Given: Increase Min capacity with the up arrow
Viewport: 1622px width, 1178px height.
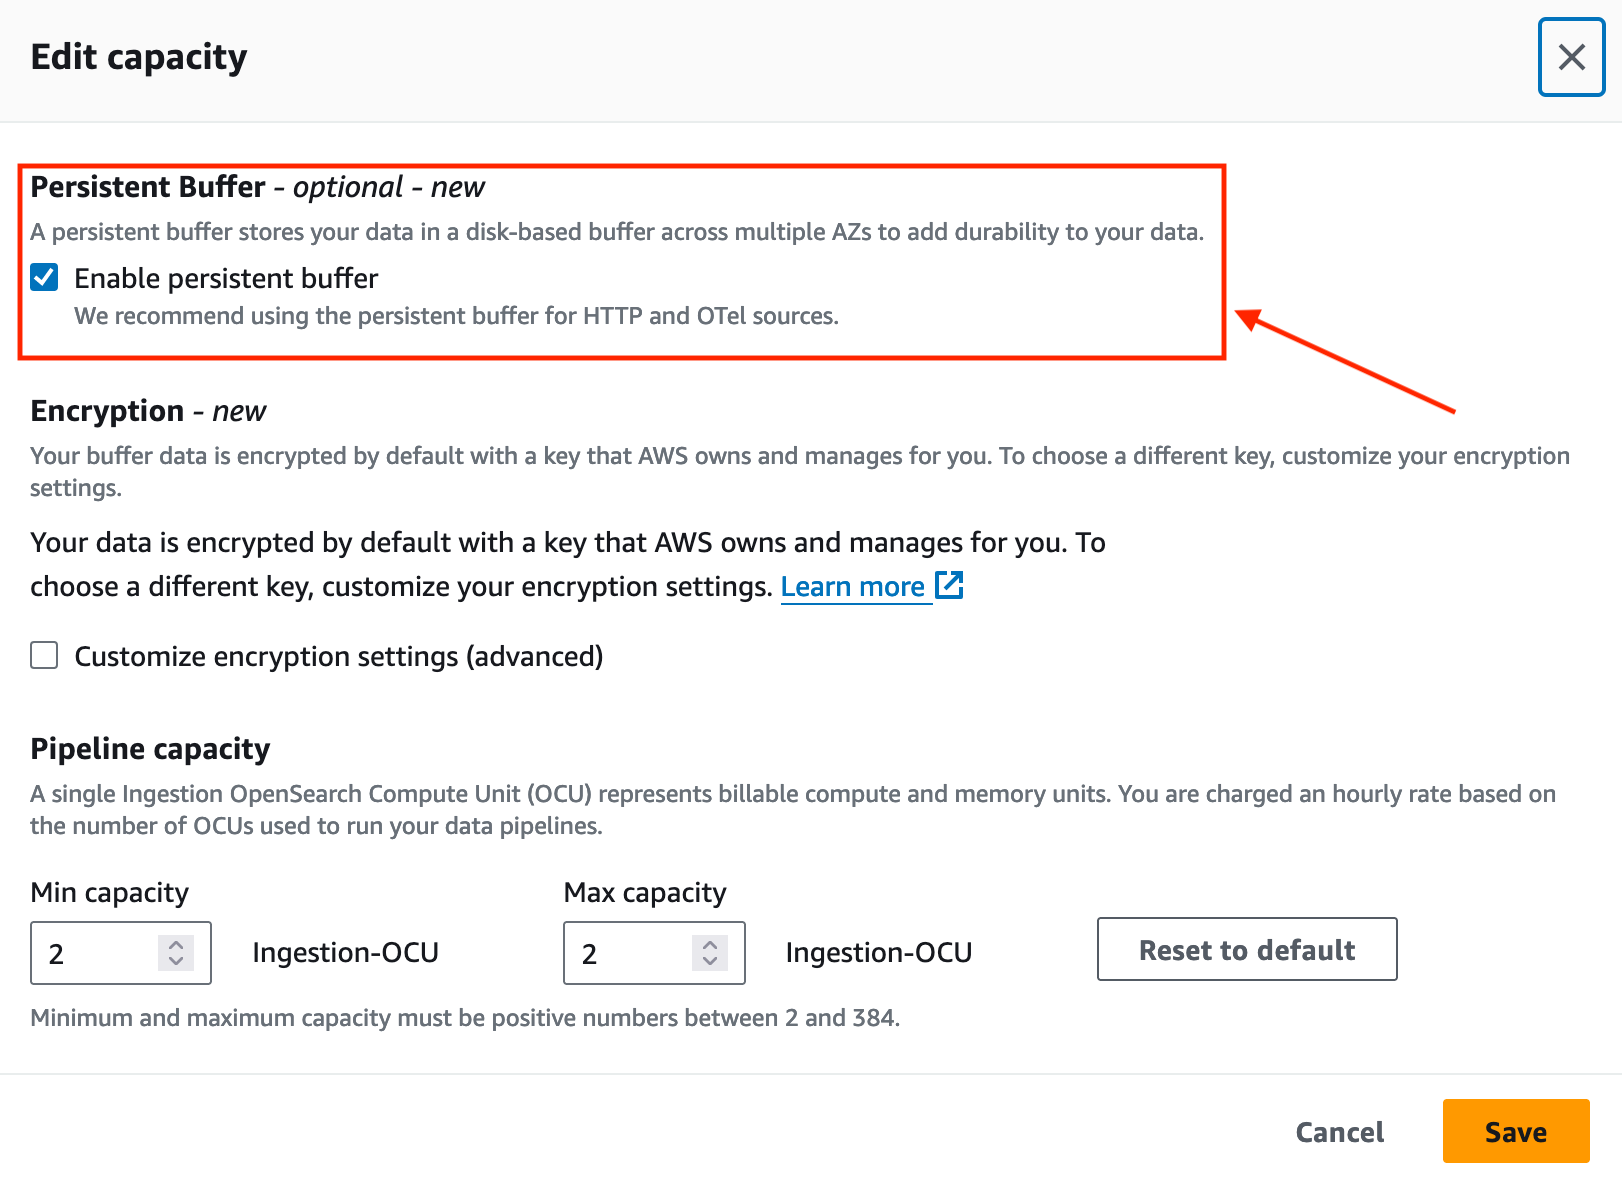Looking at the screenshot, I should (x=176, y=944).
